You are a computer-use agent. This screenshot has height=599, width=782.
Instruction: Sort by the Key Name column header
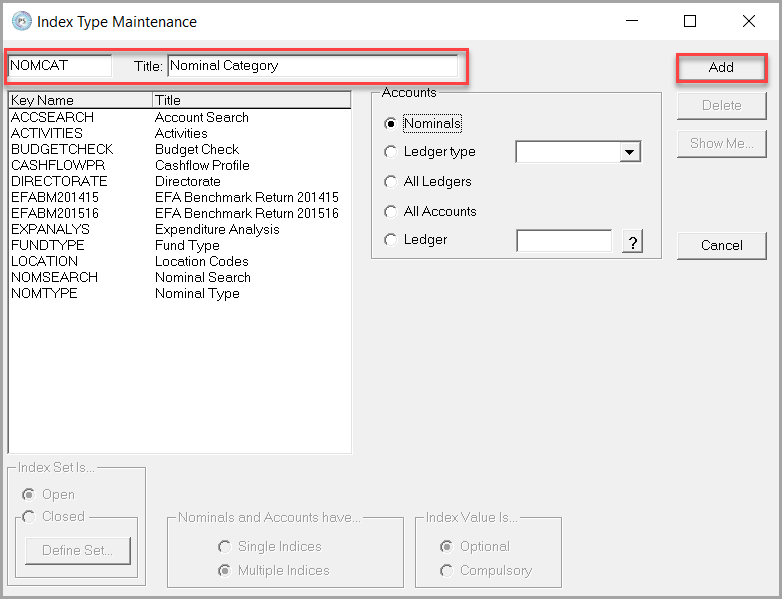tap(79, 100)
